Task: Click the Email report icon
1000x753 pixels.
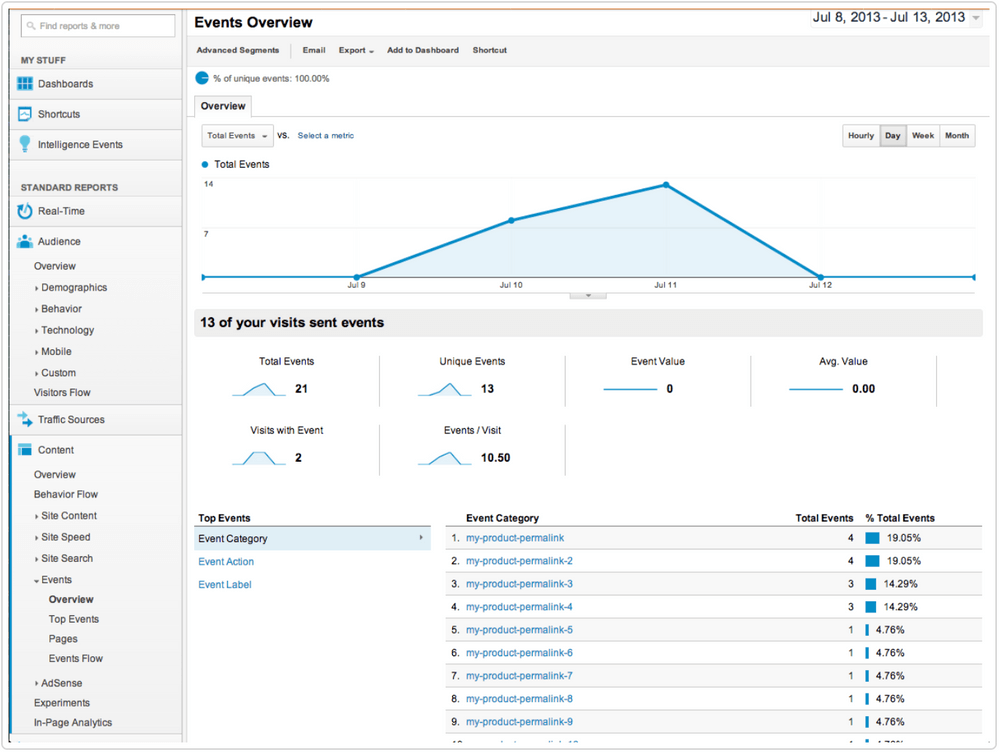Action: pyautogui.click(x=313, y=50)
